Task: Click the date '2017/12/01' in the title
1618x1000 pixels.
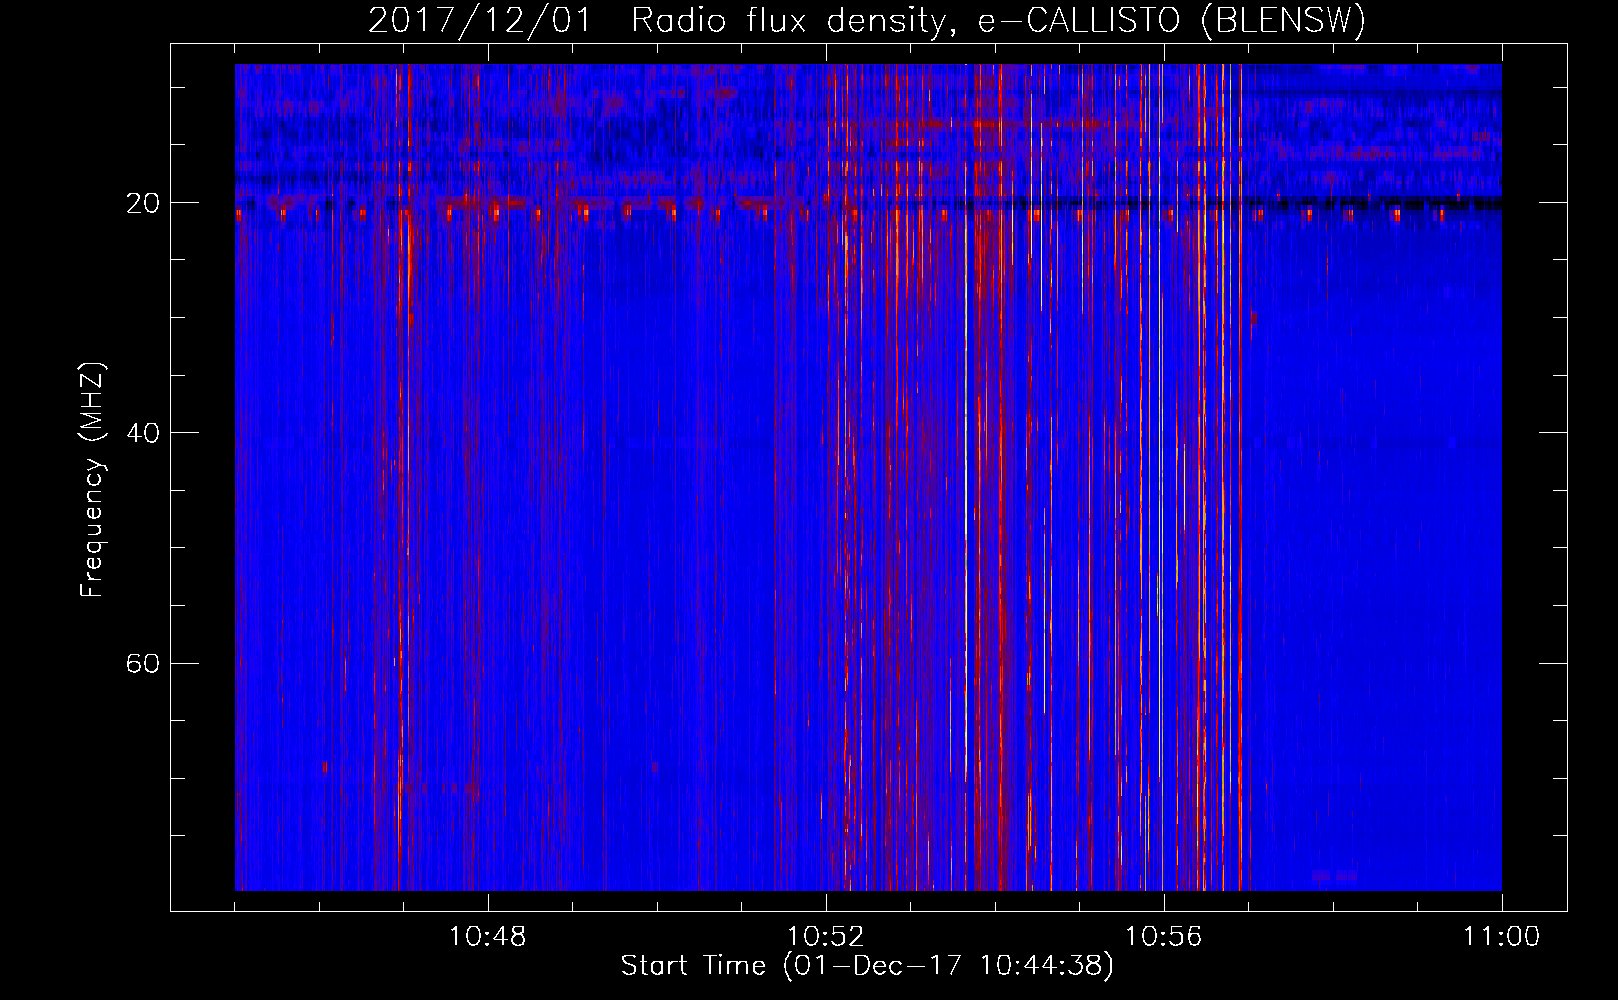Action: 481,21
